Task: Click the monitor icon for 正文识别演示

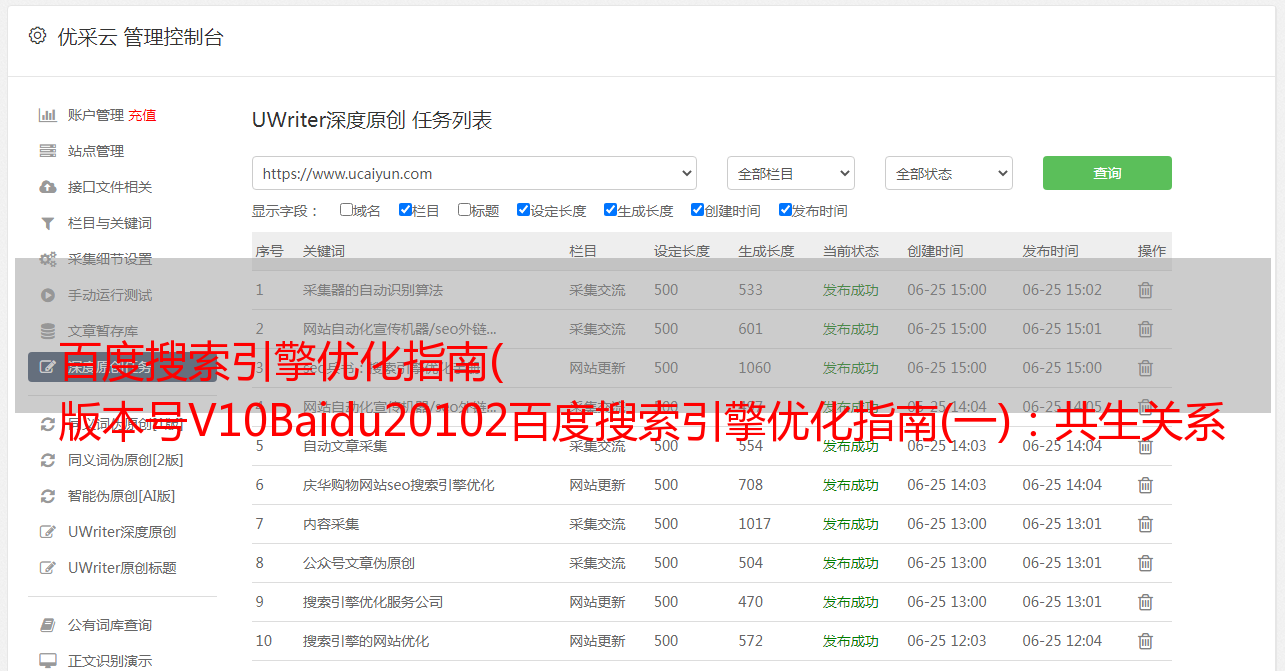Action: [47, 661]
